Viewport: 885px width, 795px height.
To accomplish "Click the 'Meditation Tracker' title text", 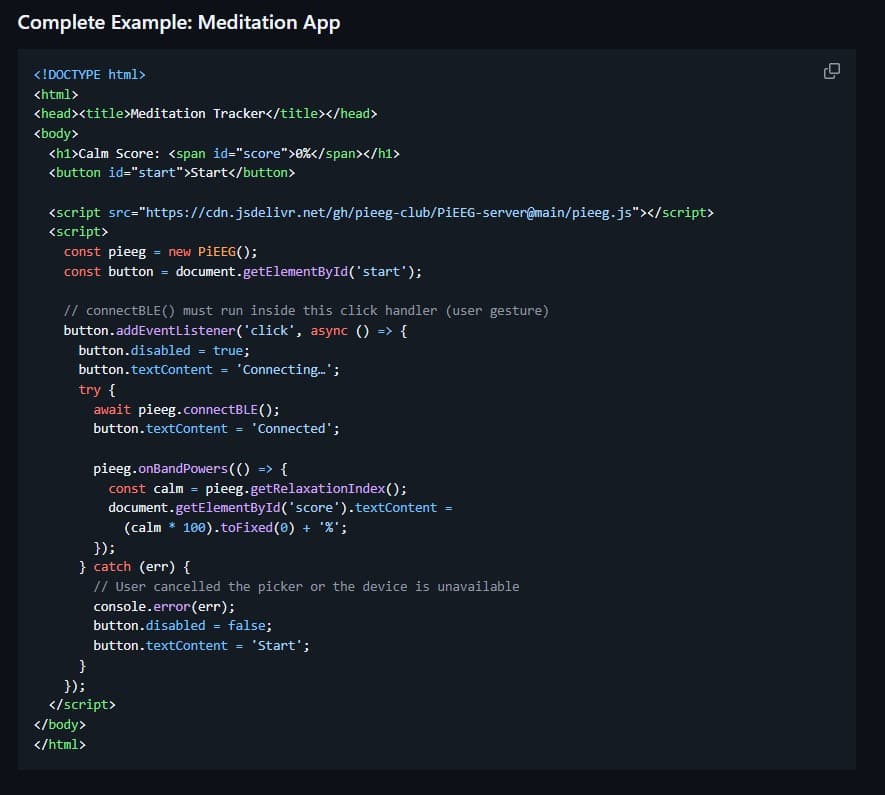I will pyautogui.click(x=198, y=113).
